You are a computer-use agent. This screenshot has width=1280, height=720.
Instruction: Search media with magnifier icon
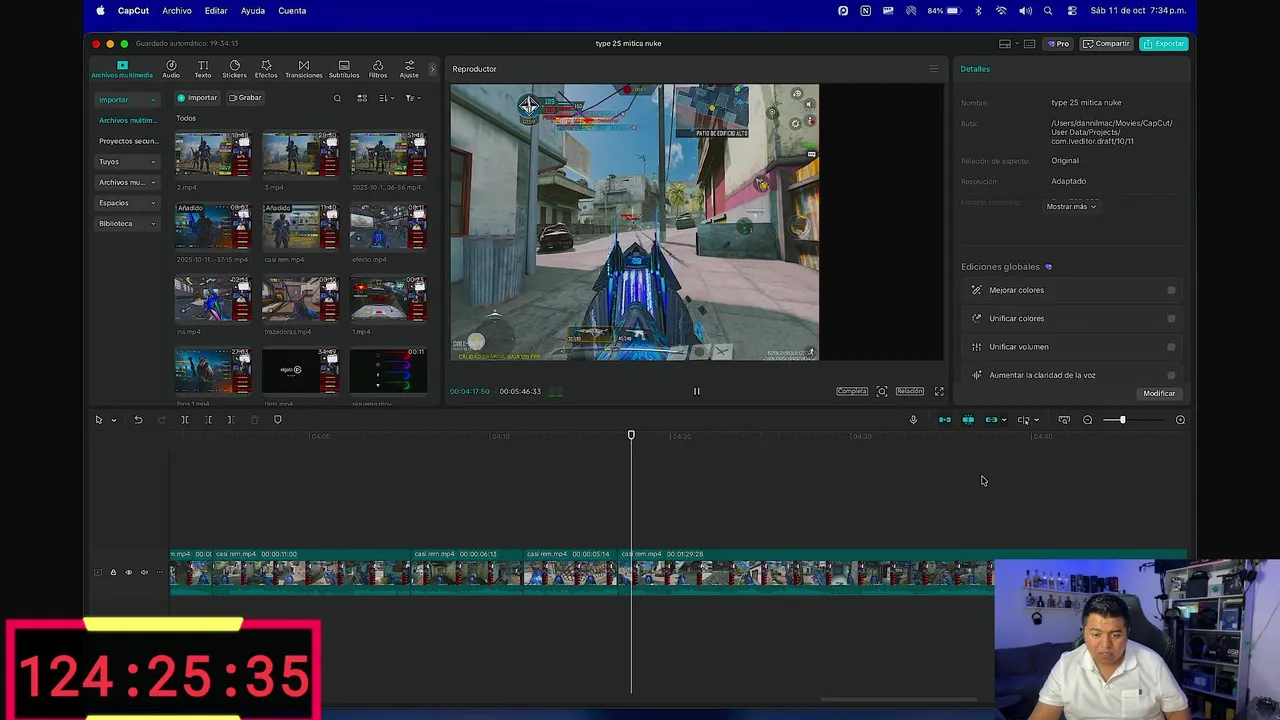337,98
